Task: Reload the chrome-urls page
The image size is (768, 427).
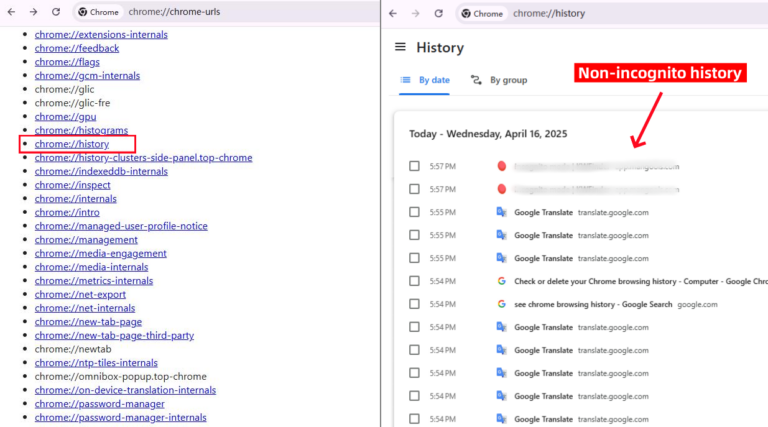Action: 56,12
